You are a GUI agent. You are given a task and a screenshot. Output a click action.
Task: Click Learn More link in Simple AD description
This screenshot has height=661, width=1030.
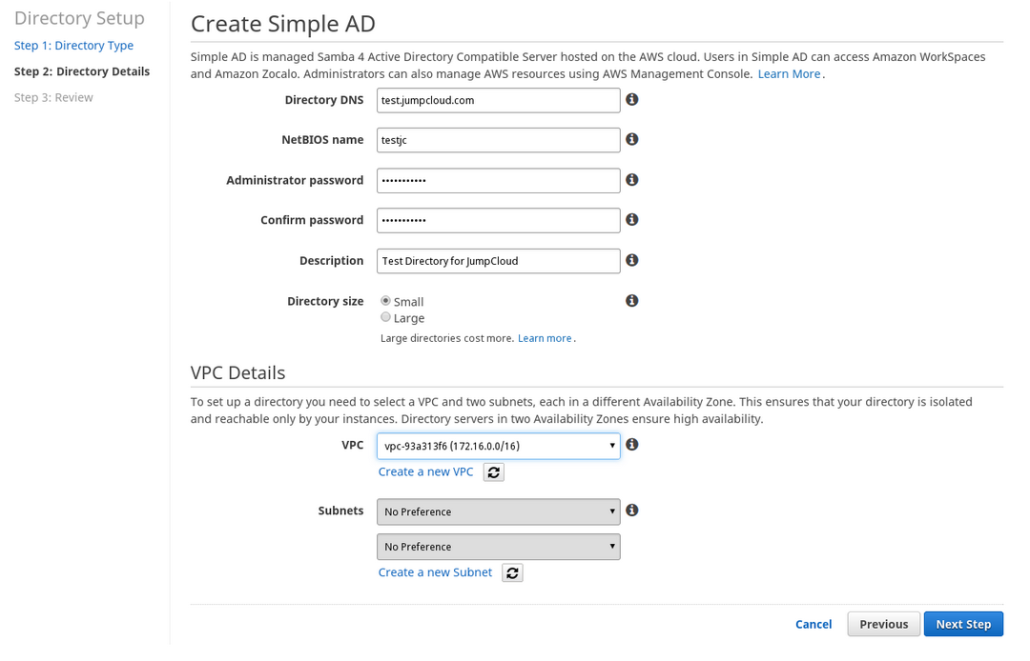point(789,74)
